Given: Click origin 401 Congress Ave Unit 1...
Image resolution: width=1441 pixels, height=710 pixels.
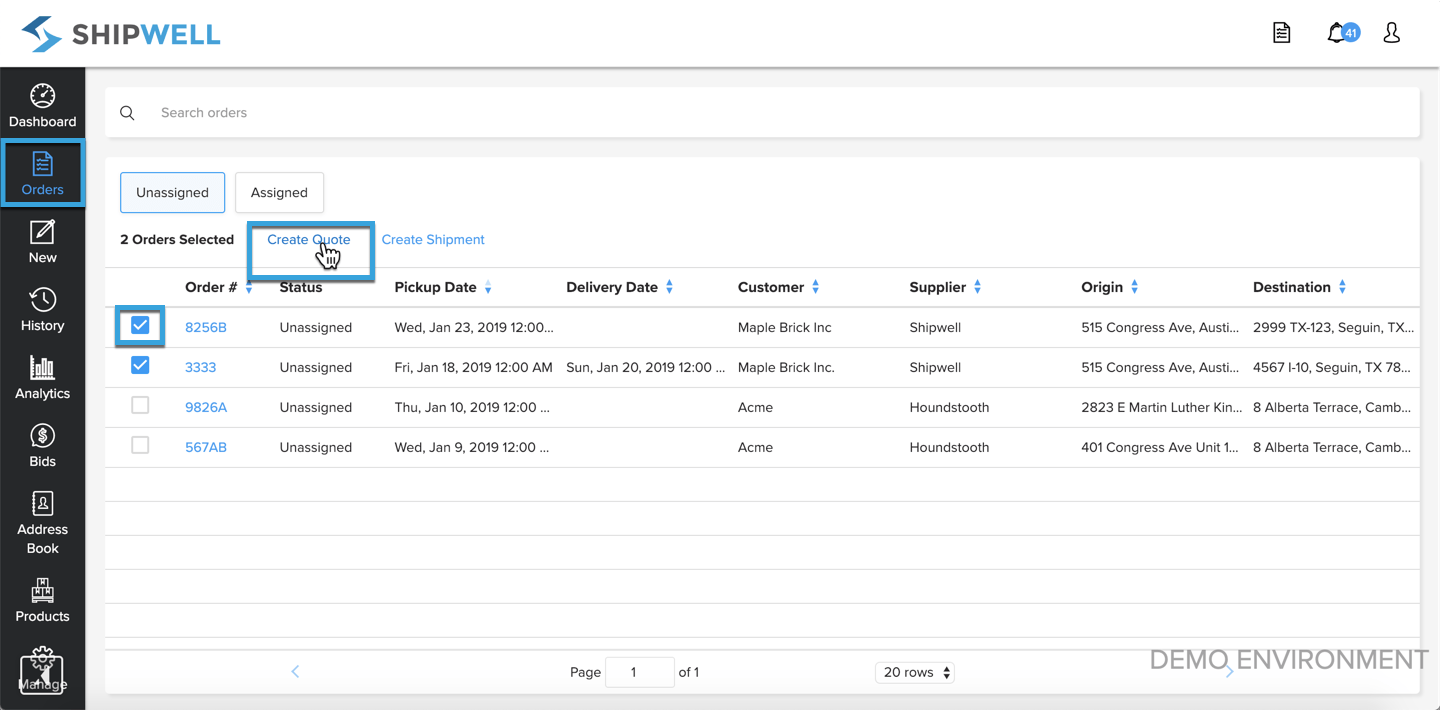Looking at the screenshot, I should click(x=1160, y=447).
